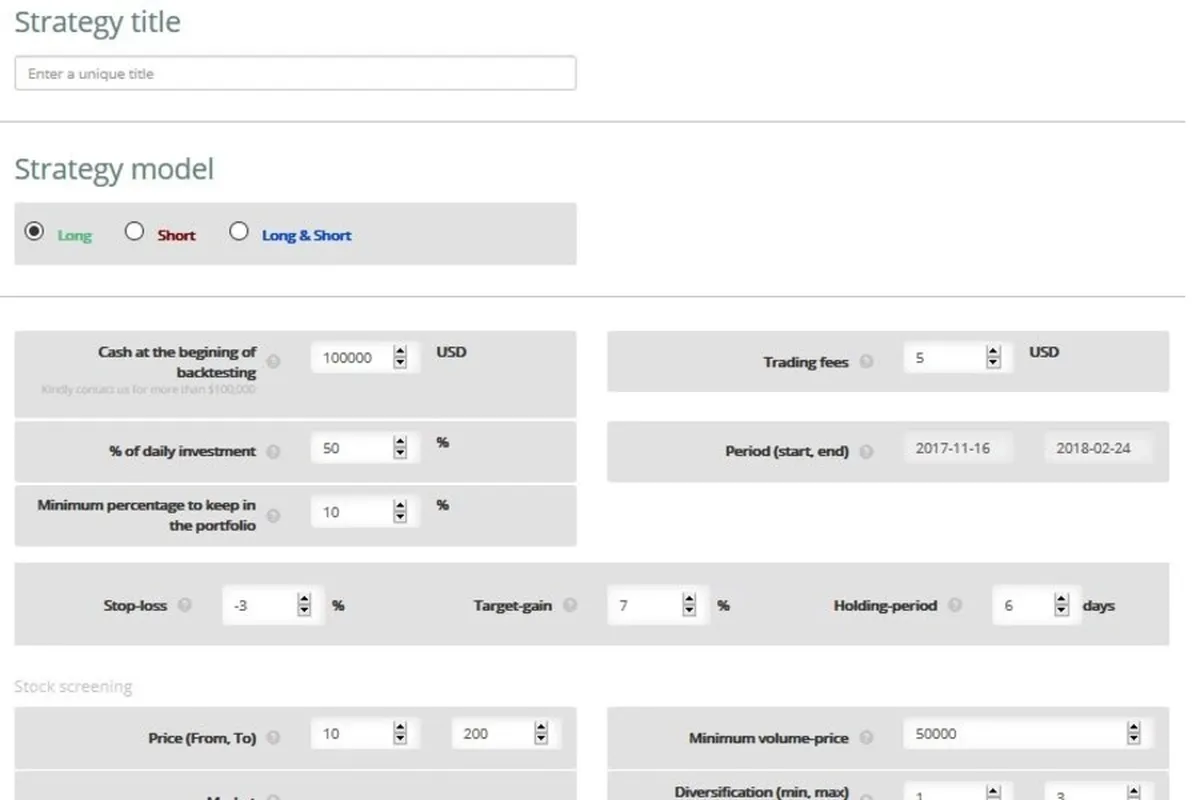Viewport: 1200px width, 800px height.
Task: Click help icon beside Minimum volume-price
Action: 866,738
